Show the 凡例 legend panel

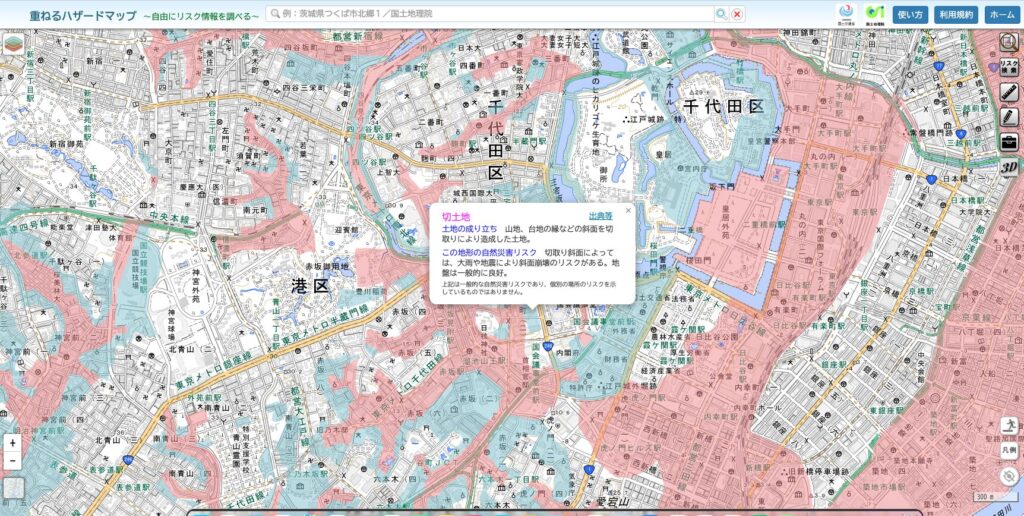(1009, 450)
